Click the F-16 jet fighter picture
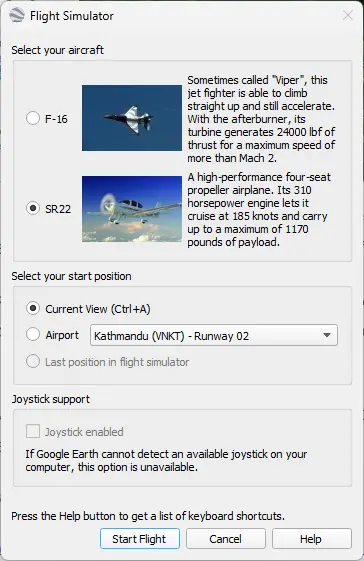The width and height of the screenshot is (364, 561). 132,118
